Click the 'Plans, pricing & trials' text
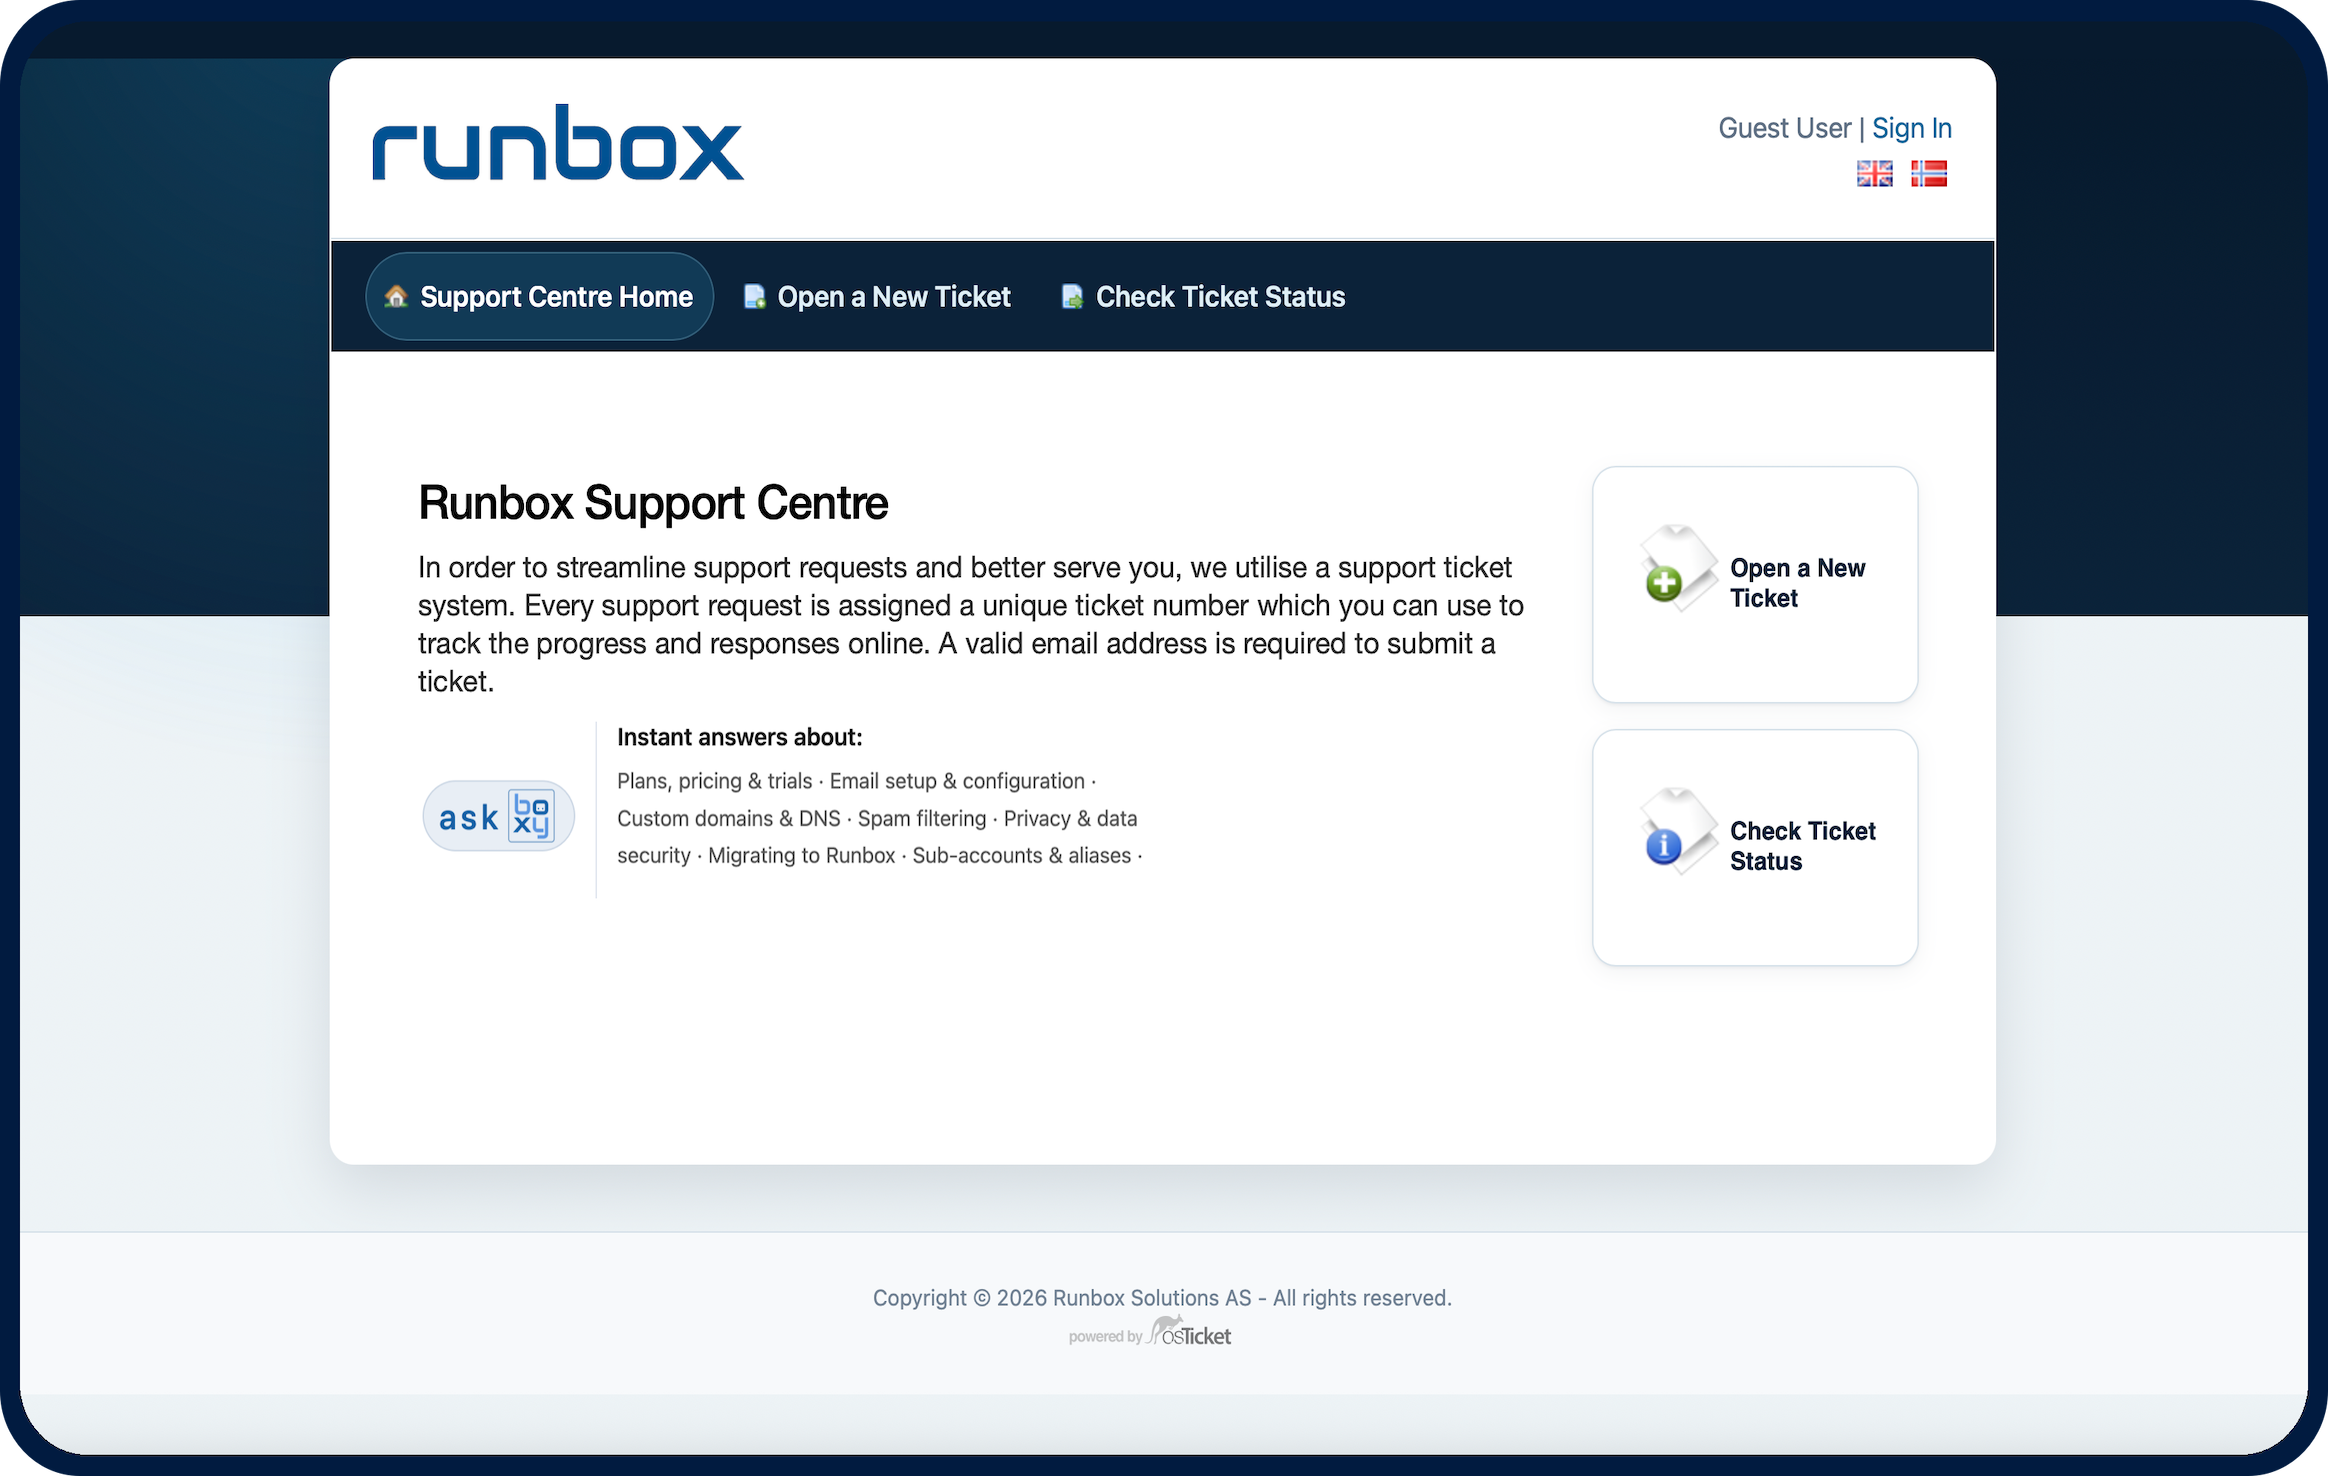This screenshot has height=1476, width=2328. coord(715,781)
